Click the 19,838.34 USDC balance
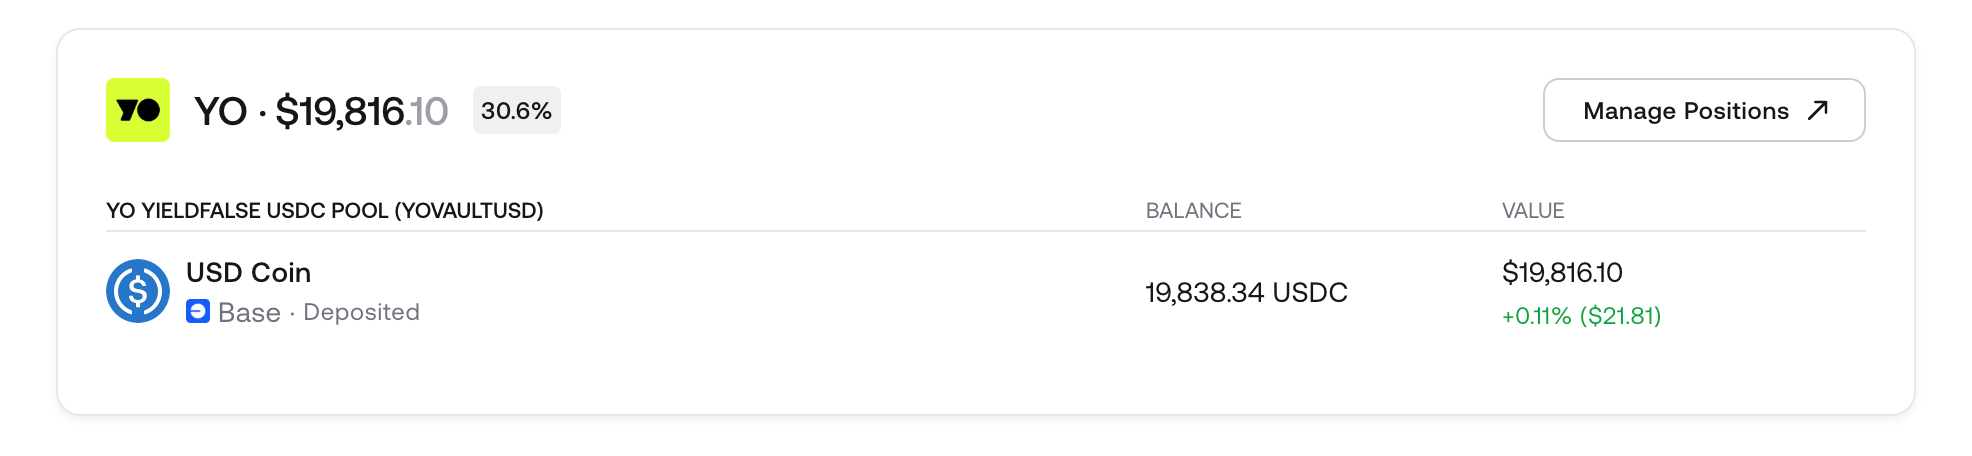This screenshot has width=1972, height=456. click(1246, 293)
